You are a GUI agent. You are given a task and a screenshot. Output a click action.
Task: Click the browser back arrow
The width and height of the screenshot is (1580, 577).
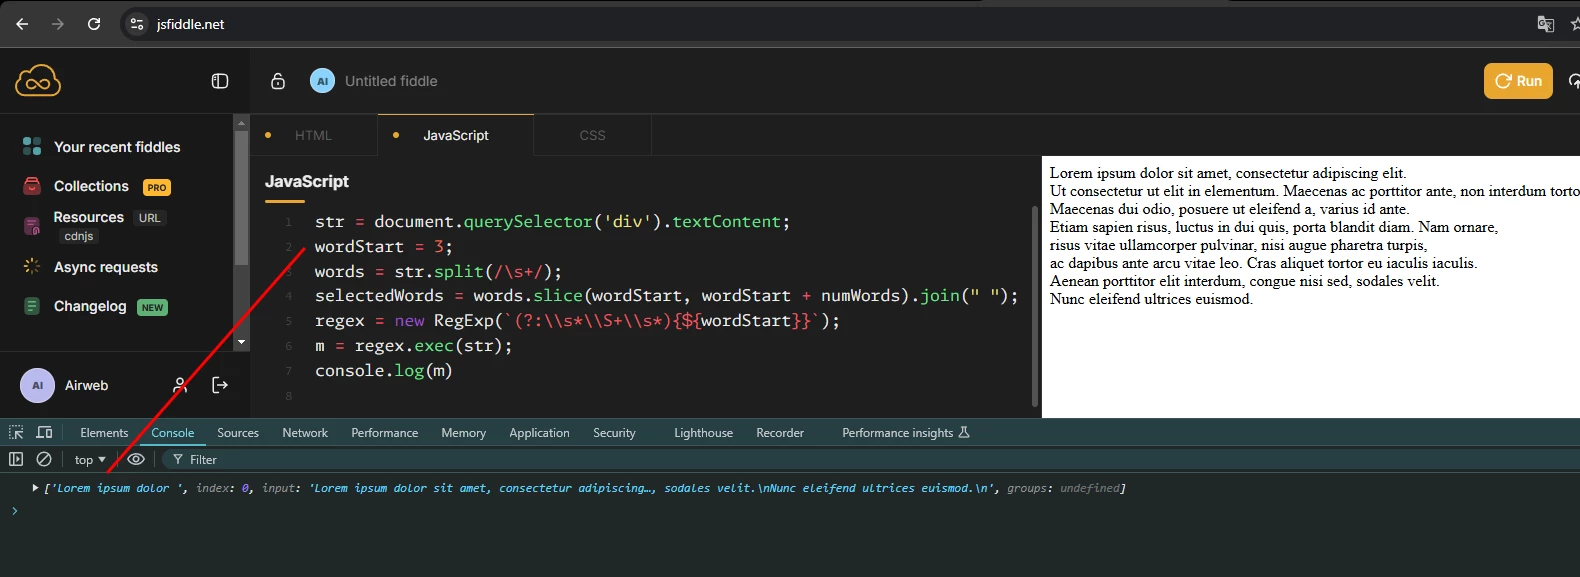point(22,24)
